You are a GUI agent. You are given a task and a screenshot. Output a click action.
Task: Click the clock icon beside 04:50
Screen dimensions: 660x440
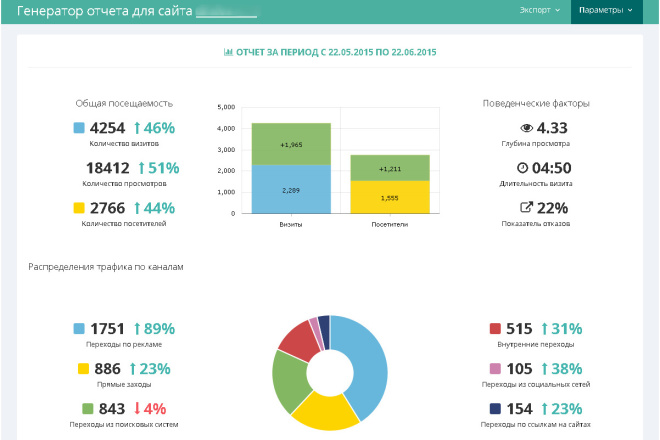[522, 168]
